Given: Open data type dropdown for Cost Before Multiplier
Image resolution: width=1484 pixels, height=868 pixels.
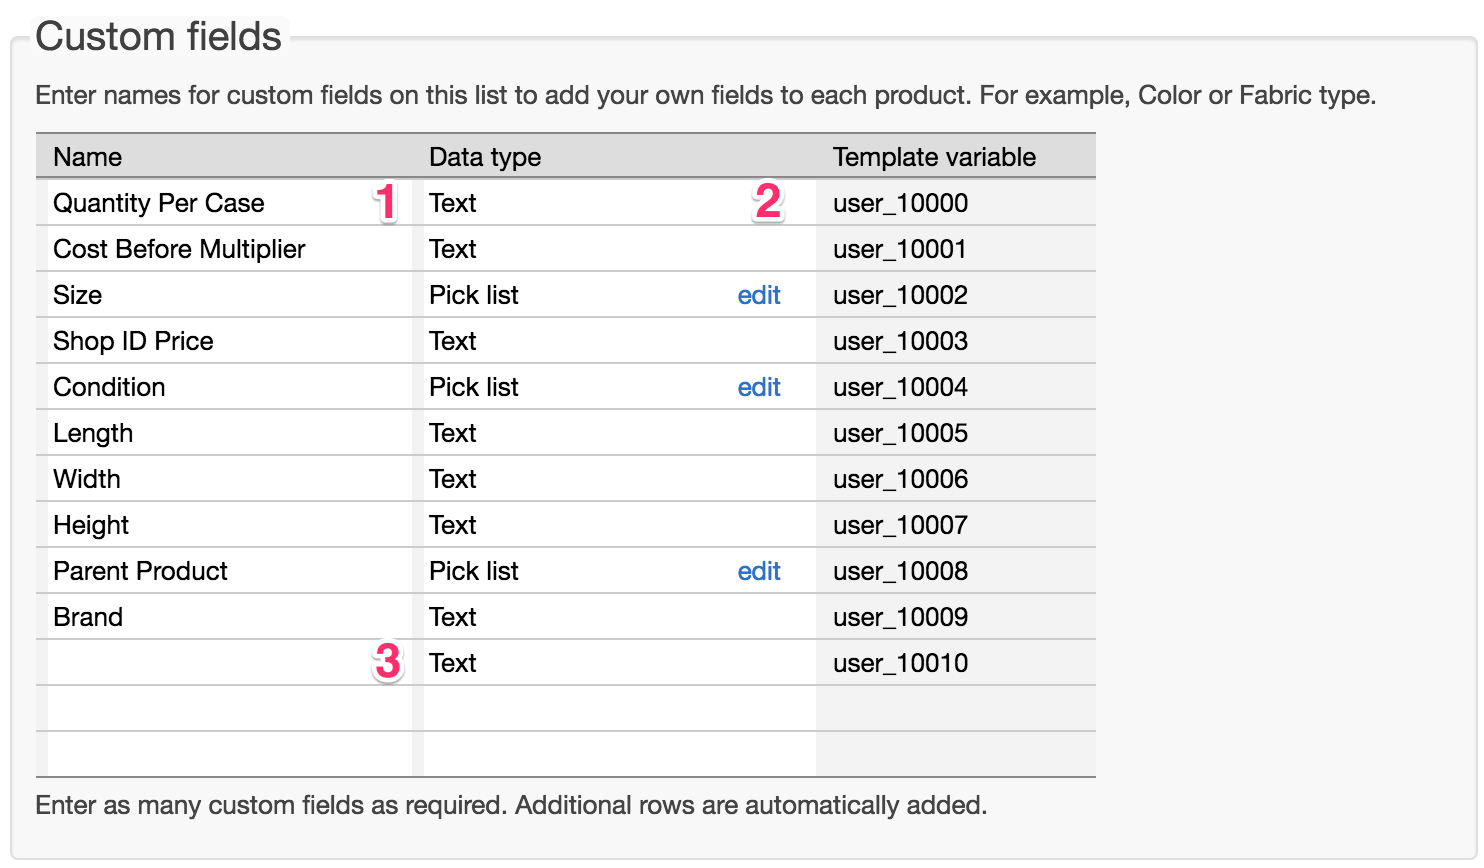Looking at the screenshot, I should click(620, 249).
